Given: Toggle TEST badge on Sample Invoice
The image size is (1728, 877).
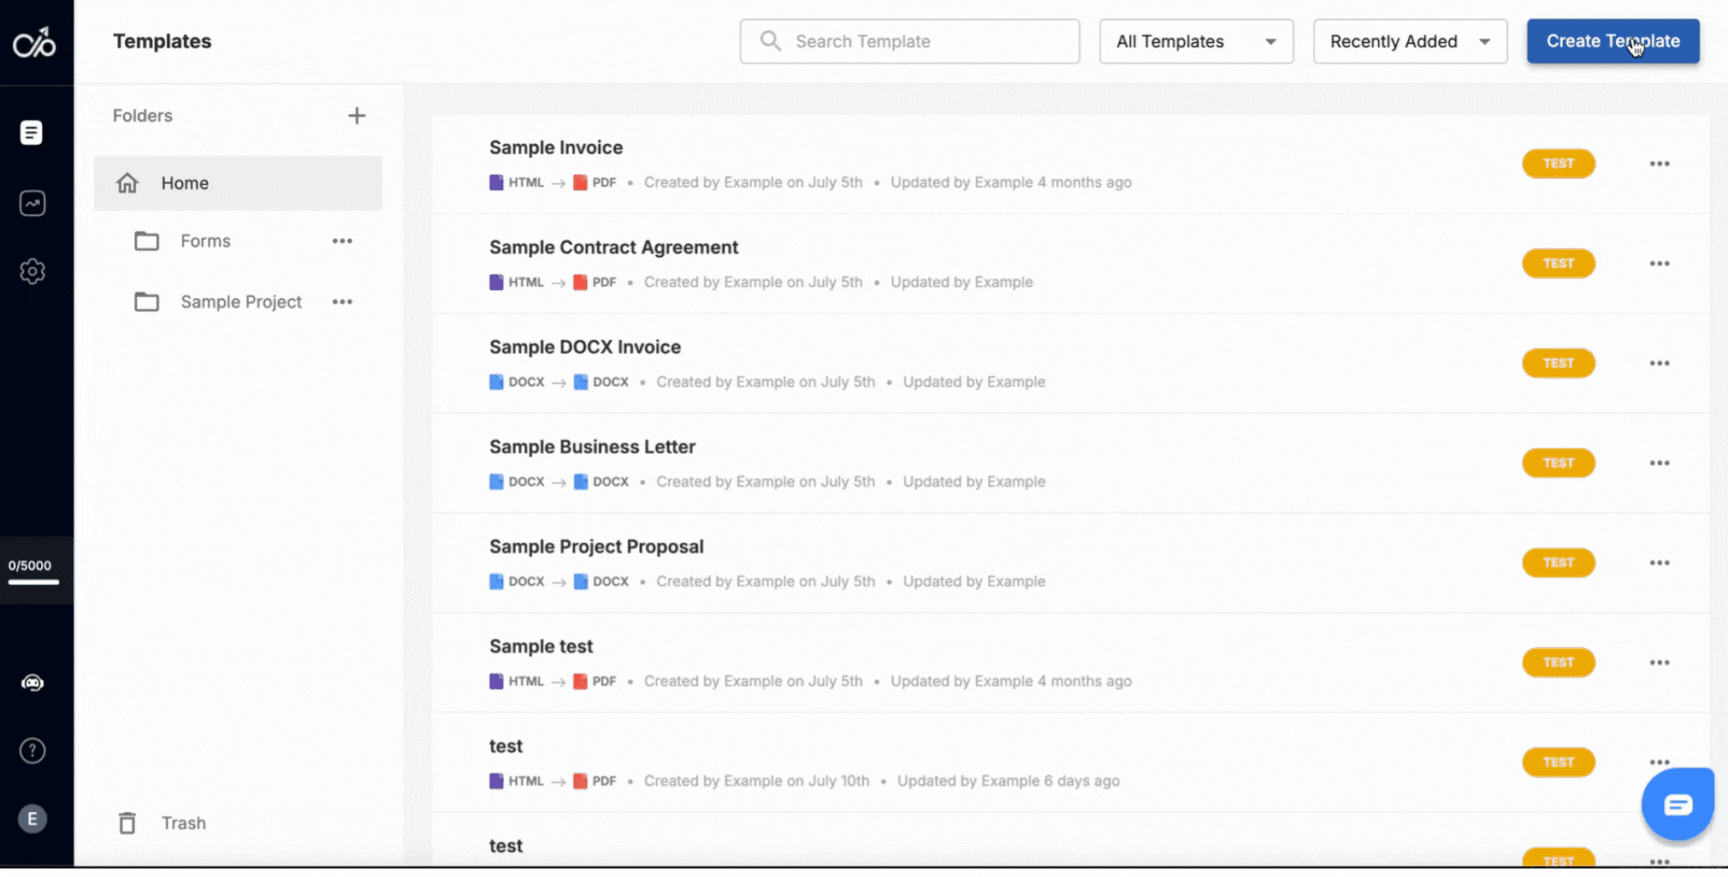Looking at the screenshot, I should coord(1557,164).
